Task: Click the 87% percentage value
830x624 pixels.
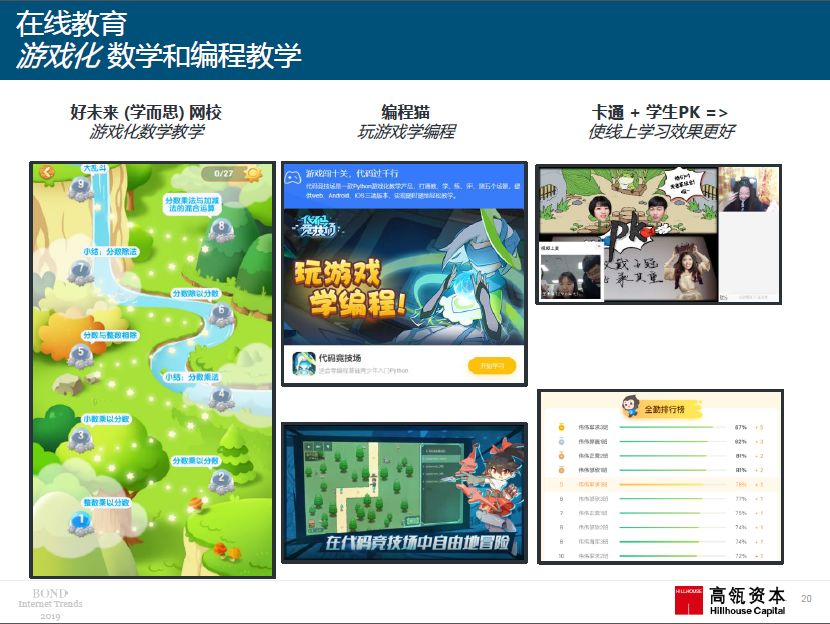Action: [x=741, y=427]
